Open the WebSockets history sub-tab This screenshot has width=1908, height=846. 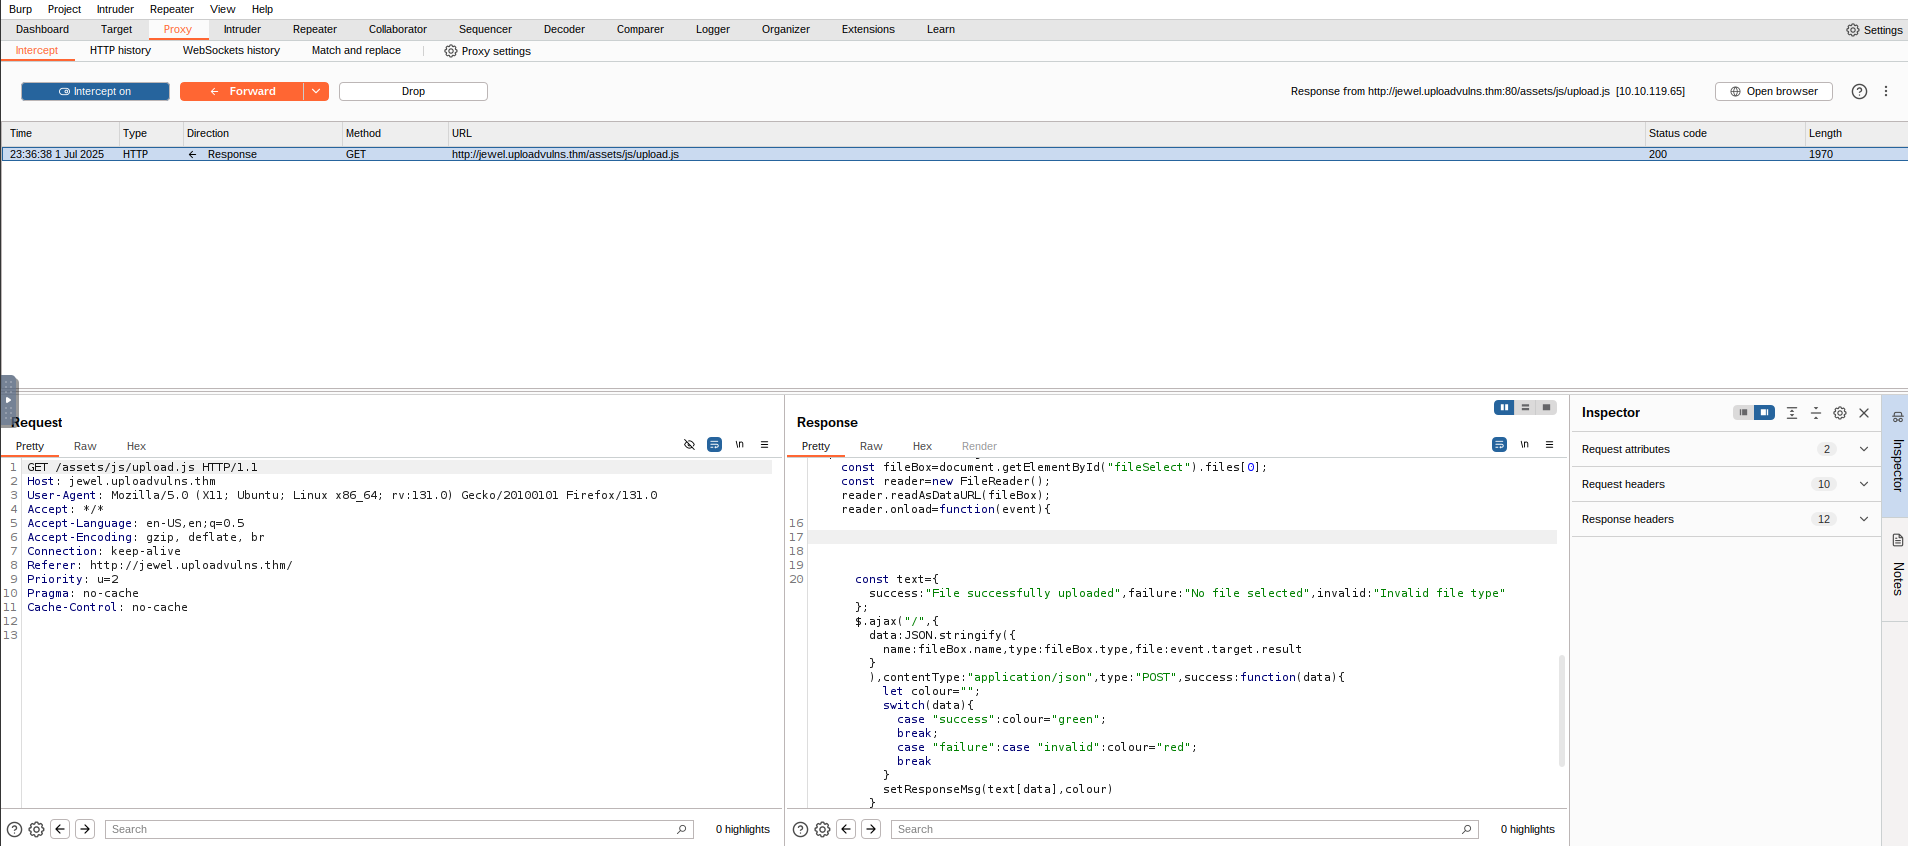coord(231,50)
